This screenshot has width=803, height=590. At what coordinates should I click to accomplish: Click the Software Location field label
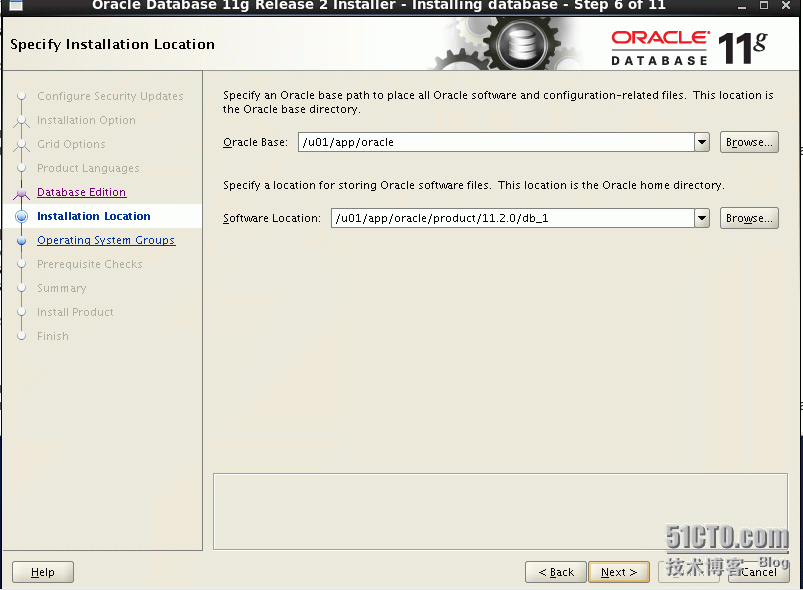pos(271,218)
